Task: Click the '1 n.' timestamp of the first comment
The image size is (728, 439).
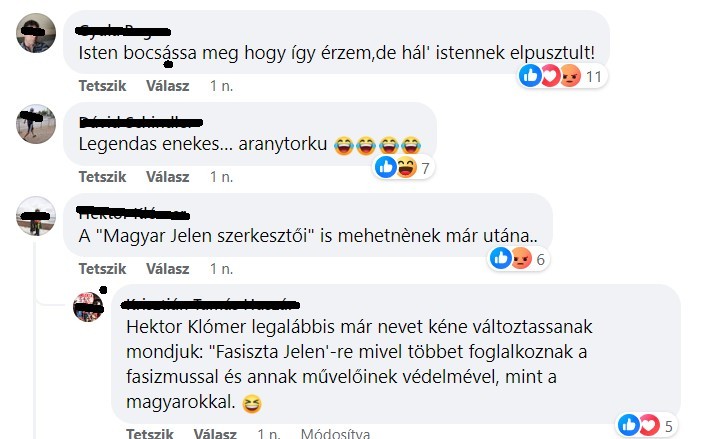Action: [x=221, y=86]
